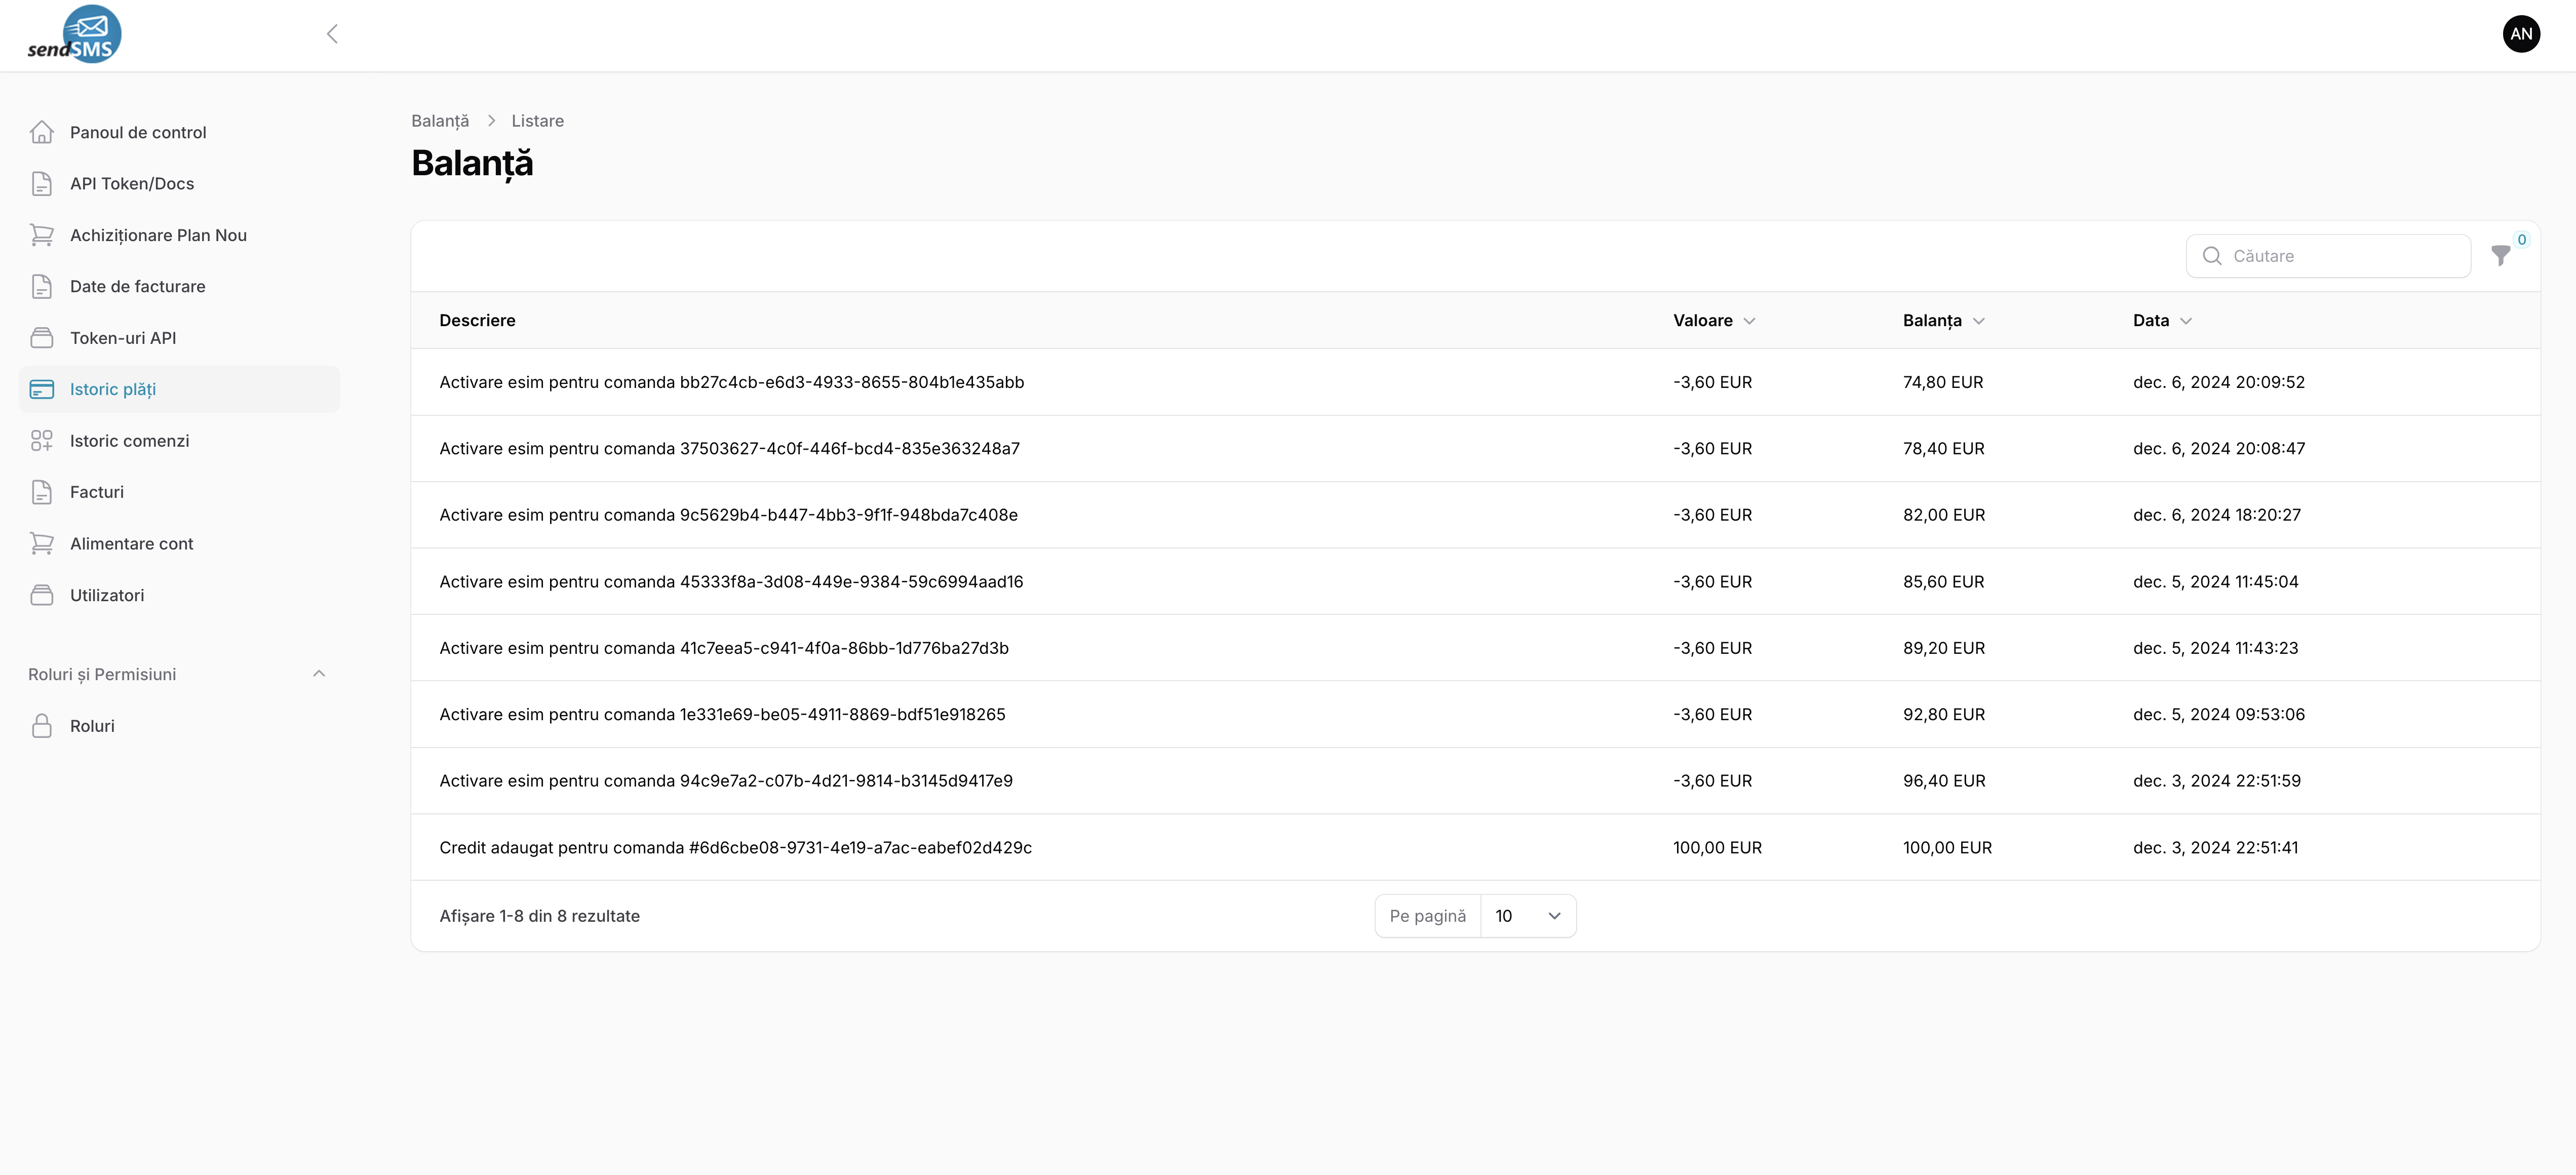Image resolution: width=2576 pixels, height=1175 pixels.
Task: Open Alimentare cont page
Action: click(x=179, y=544)
